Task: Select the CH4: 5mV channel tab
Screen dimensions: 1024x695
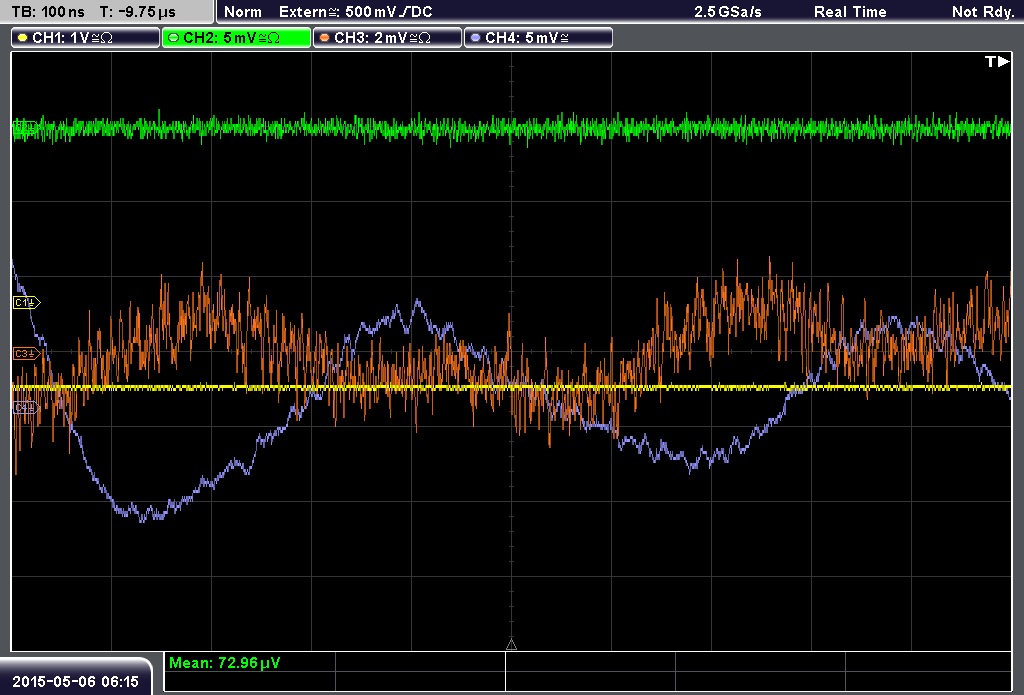Action: [538, 38]
